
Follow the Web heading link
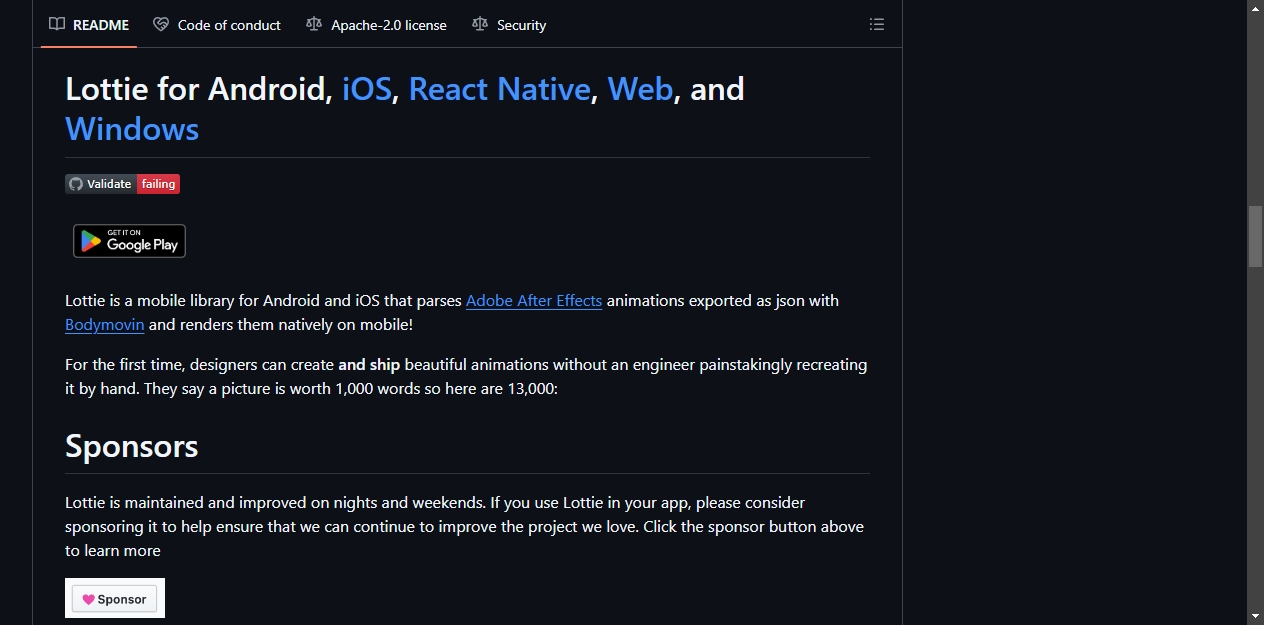(x=640, y=89)
